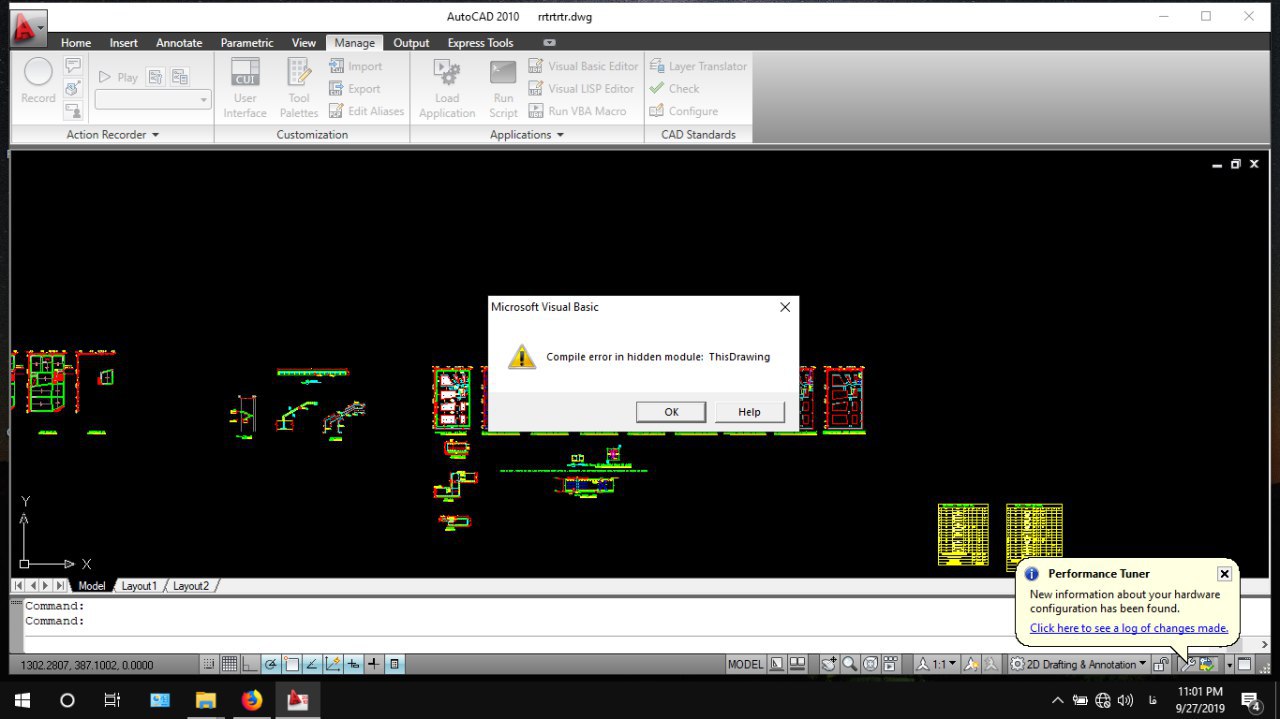Open Firefox from the taskbar
Screen dimensions: 1280x719
[x=252, y=700]
